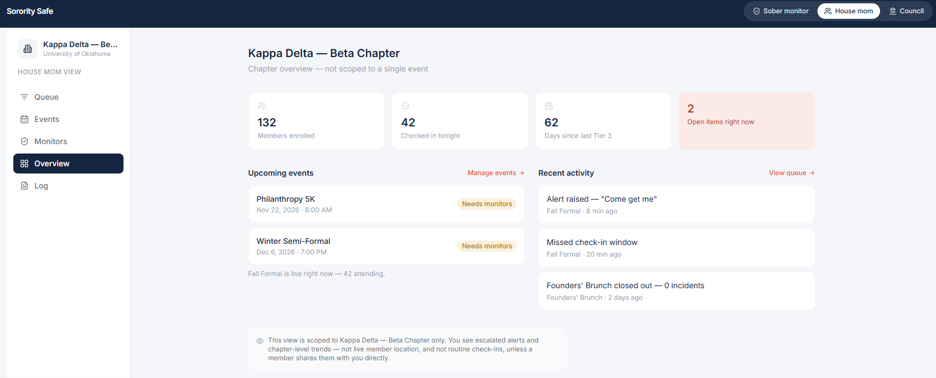
Task: Click the Monitors shield icon
Action: [24, 142]
